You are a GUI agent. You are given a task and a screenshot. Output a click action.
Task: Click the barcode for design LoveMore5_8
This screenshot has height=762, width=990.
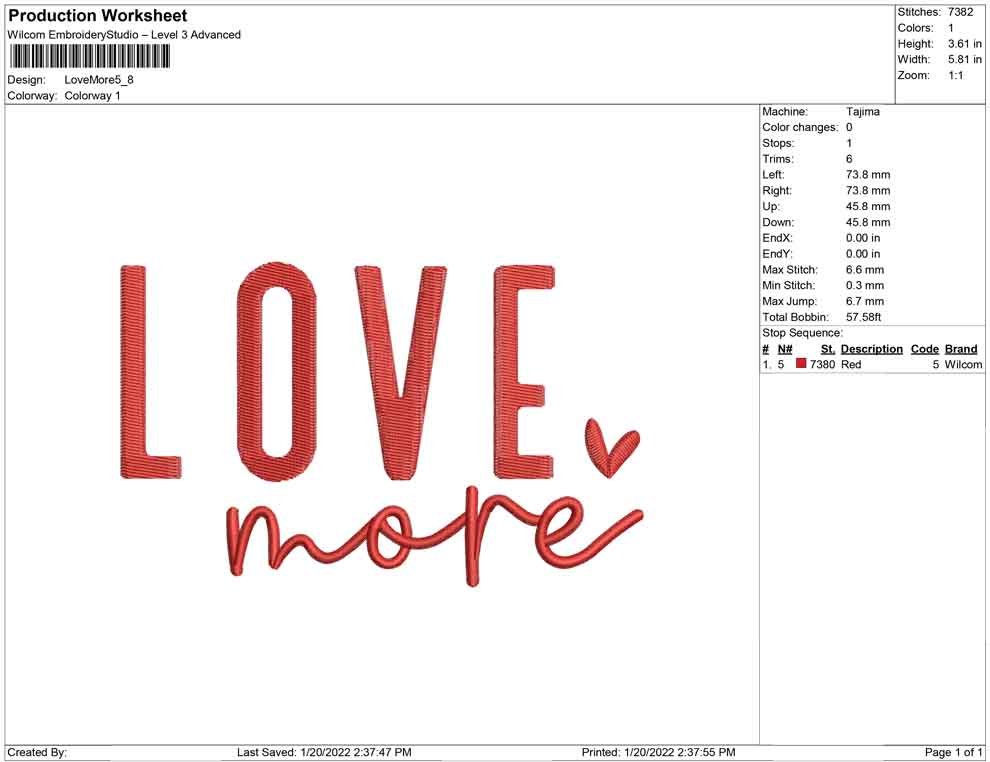coord(90,58)
